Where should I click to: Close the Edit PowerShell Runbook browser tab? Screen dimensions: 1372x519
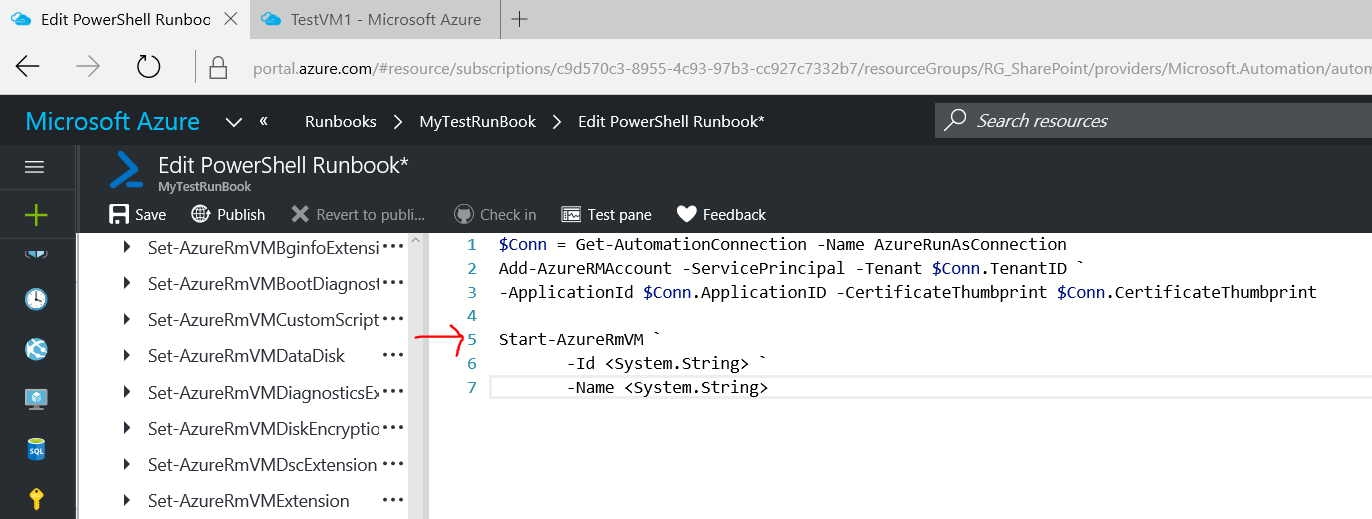click(x=231, y=19)
